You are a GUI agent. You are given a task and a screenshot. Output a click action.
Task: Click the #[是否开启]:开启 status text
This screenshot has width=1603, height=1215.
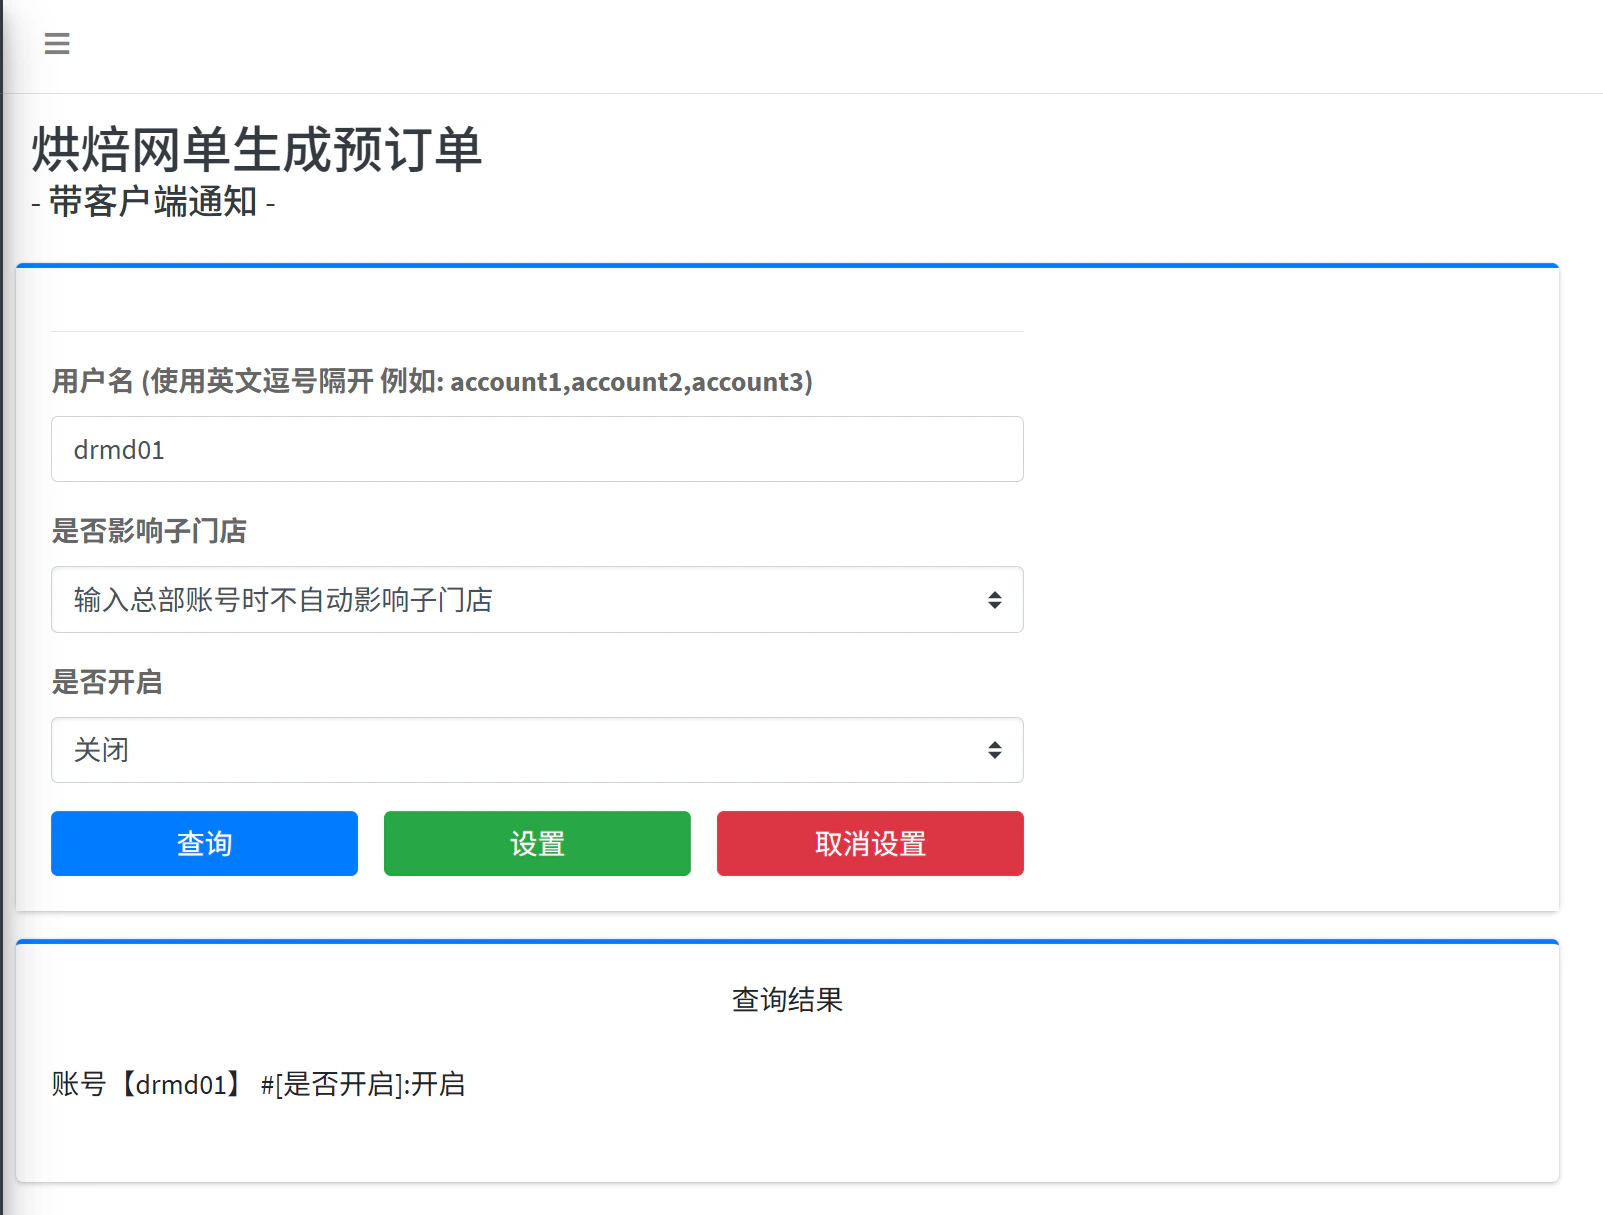point(363,1084)
